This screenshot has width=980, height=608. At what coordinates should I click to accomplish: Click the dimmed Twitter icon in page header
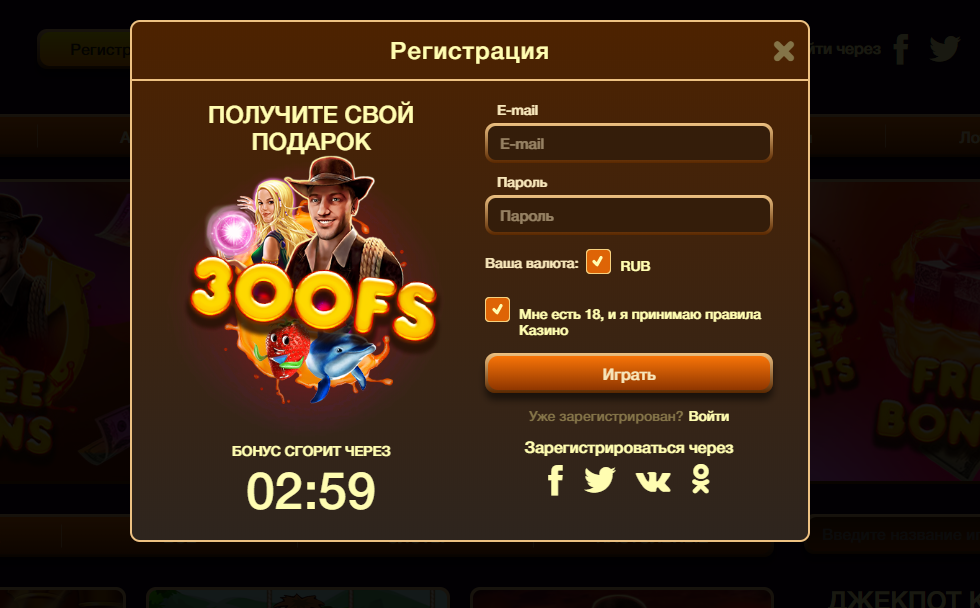point(944,49)
